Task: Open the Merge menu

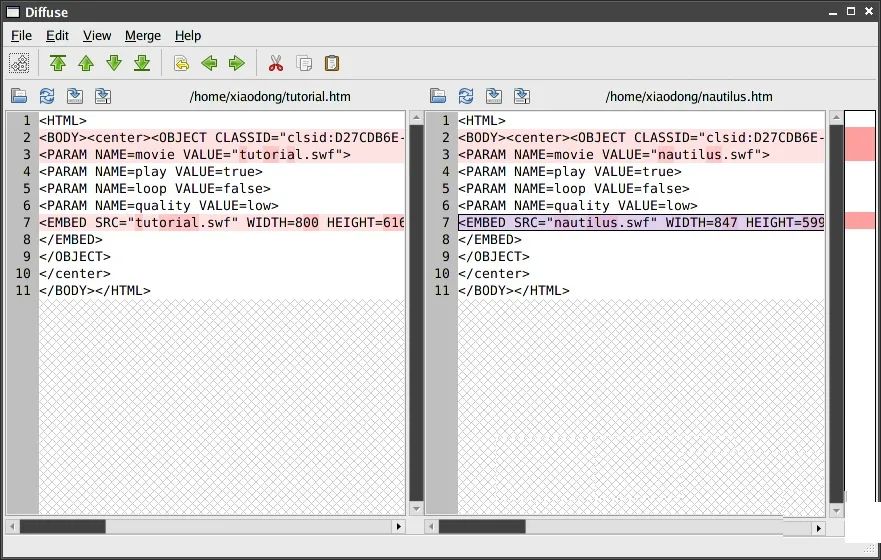Action: (143, 35)
